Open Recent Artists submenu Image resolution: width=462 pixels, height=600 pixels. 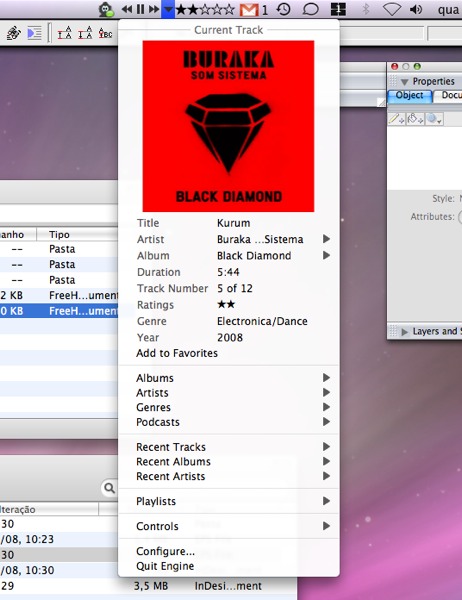[x=229, y=476]
